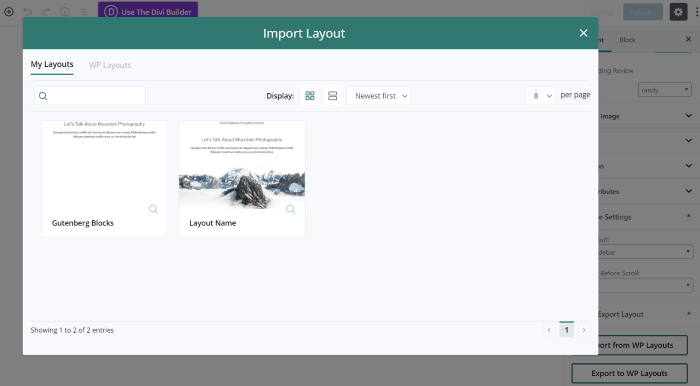This screenshot has height=386, width=700.
Task: Click Import from WP Layouts button
Action: tap(643, 345)
